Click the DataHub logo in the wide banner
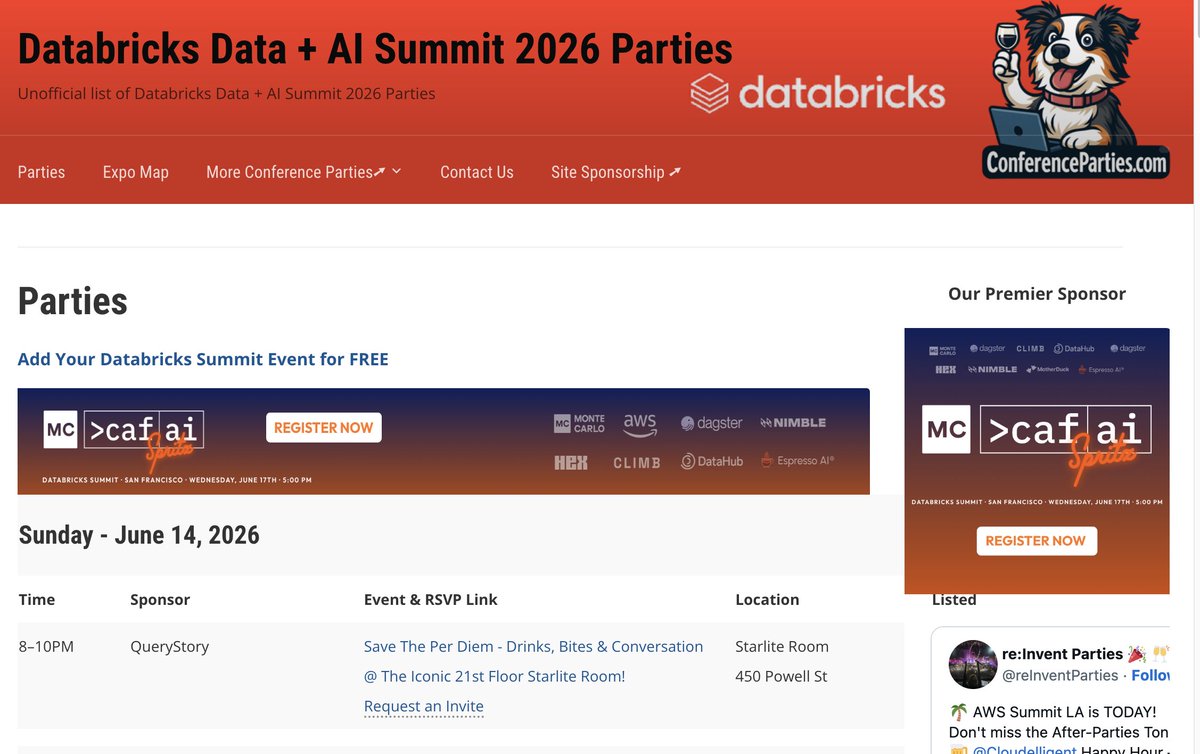Viewport: 1200px width, 754px height. [712, 461]
